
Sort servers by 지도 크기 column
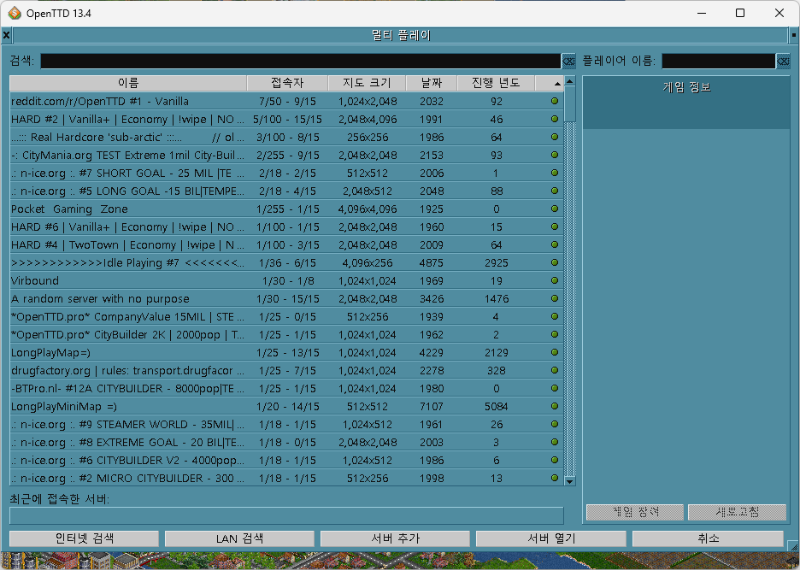point(367,83)
